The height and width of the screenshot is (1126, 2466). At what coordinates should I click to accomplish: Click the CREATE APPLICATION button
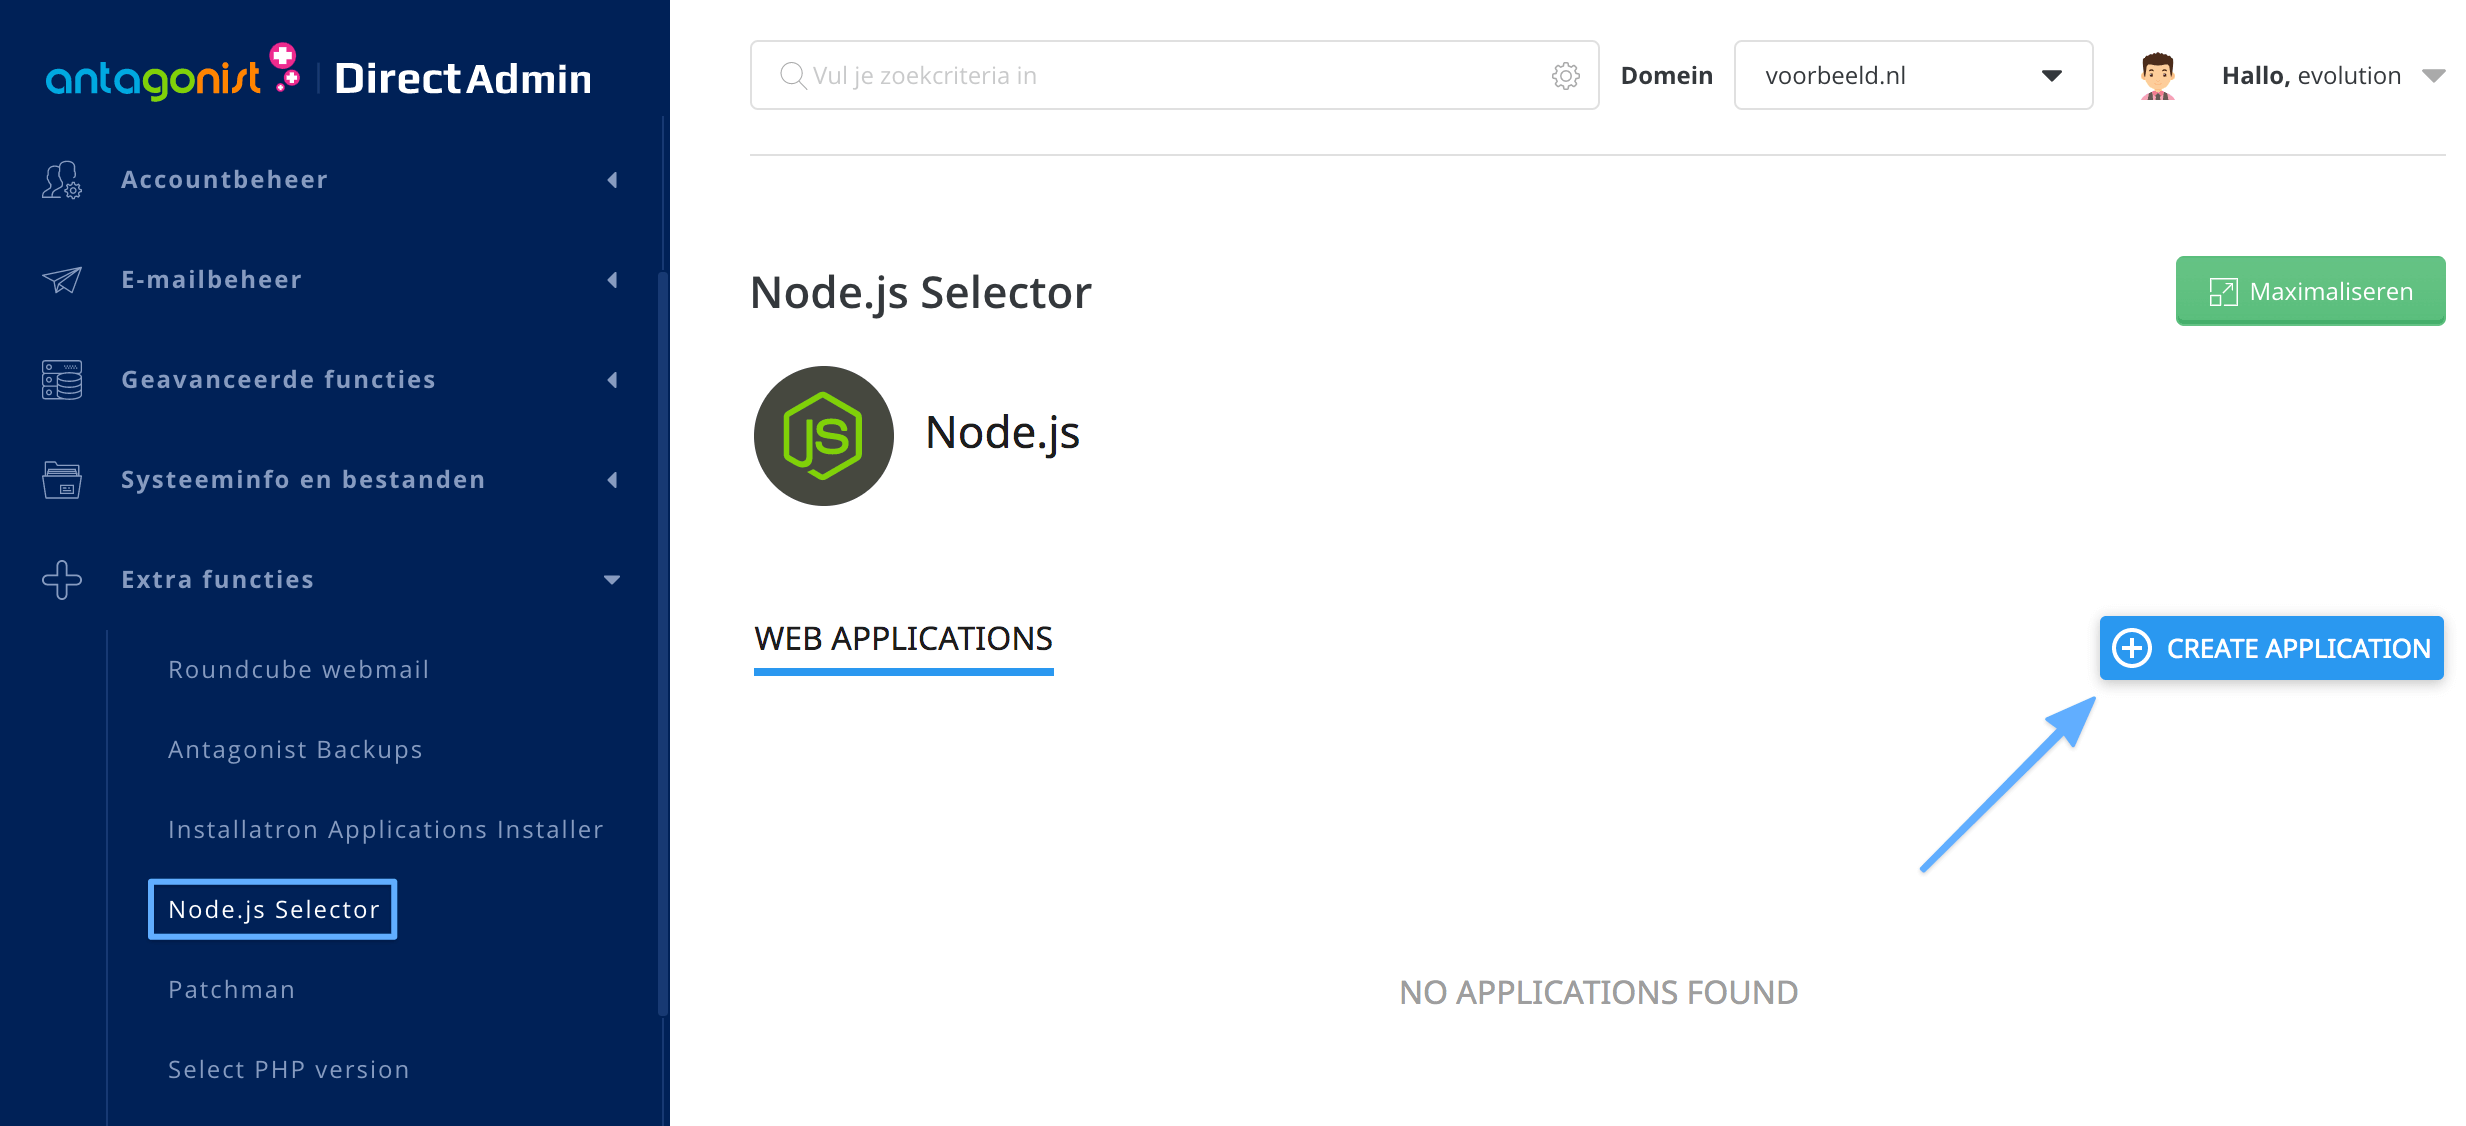2272,648
